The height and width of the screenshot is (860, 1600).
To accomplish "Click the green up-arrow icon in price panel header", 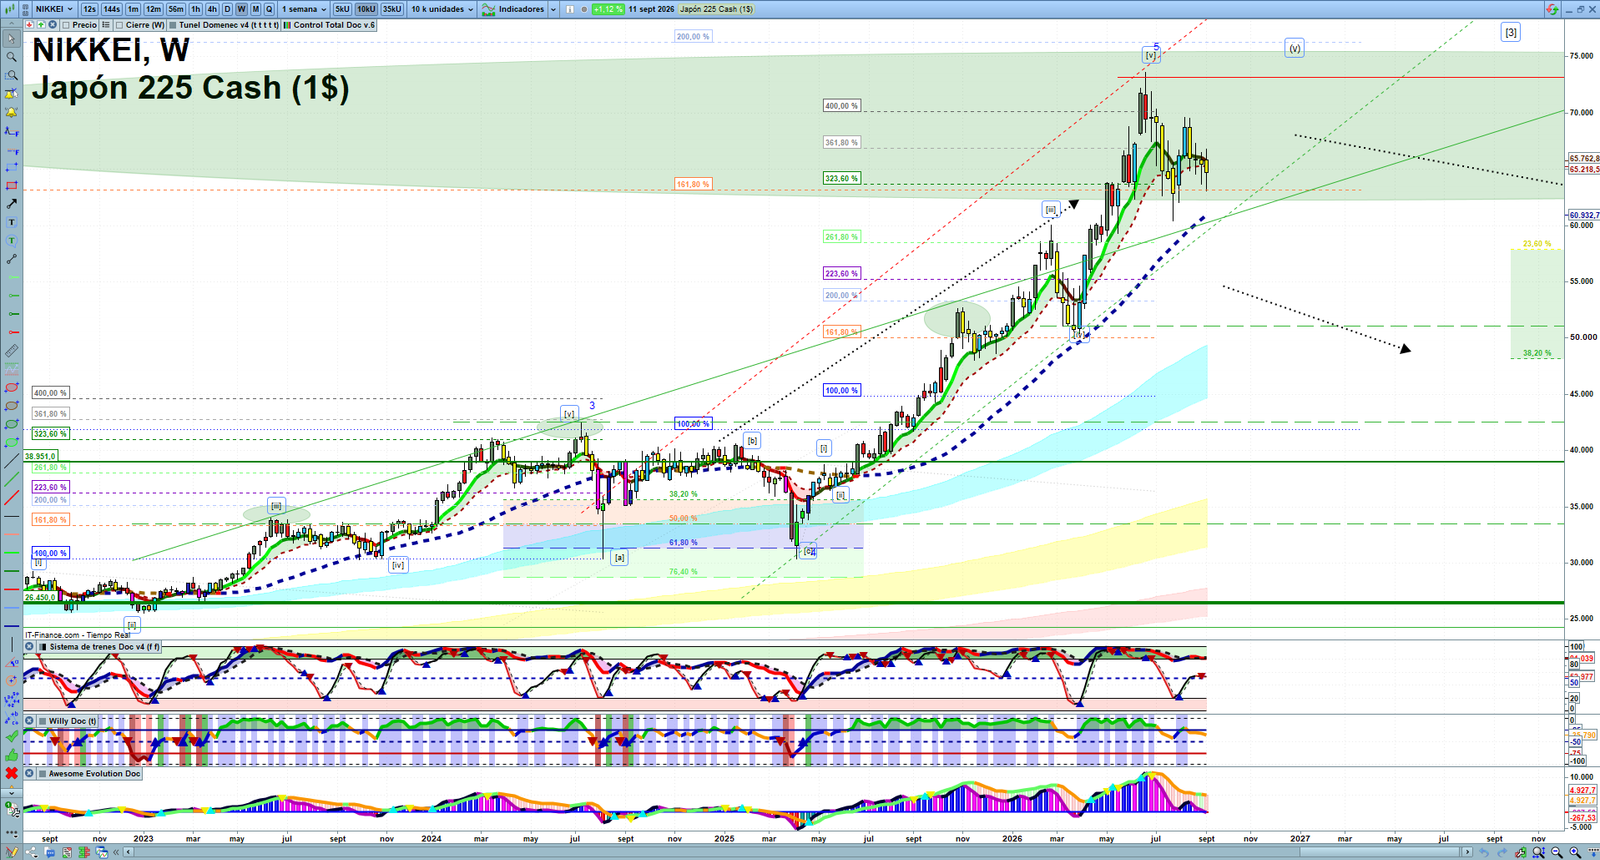I will 41,25.
